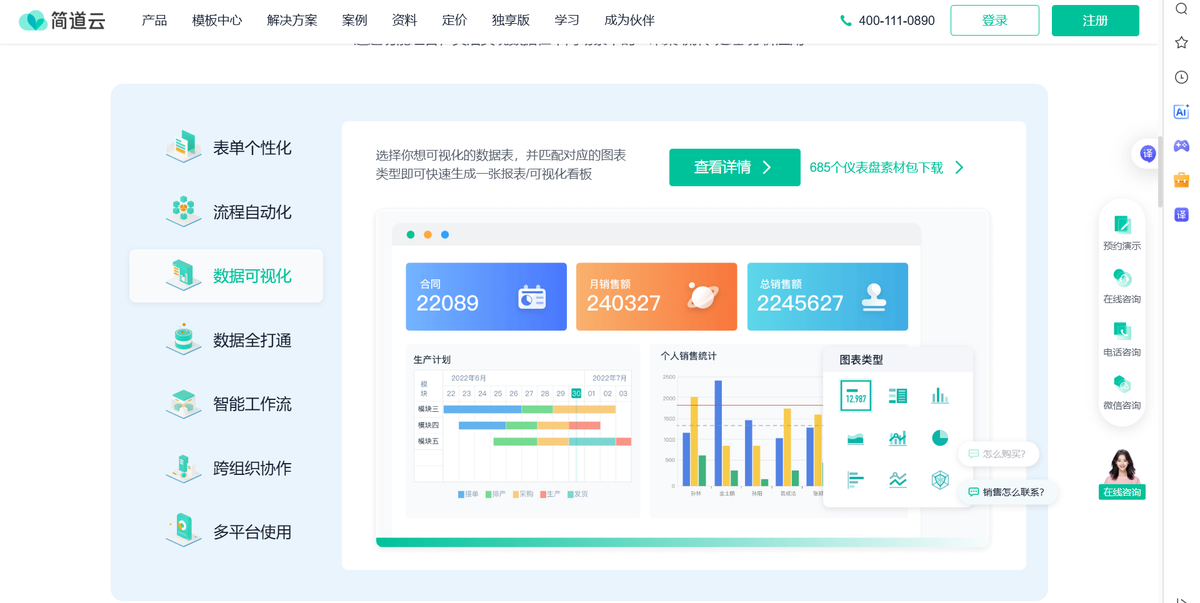Image resolution: width=1200 pixels, height=603 pixels.
Task: Select the 数据可视化 tab
Action: pyautogui.click(x=227, y=276)
